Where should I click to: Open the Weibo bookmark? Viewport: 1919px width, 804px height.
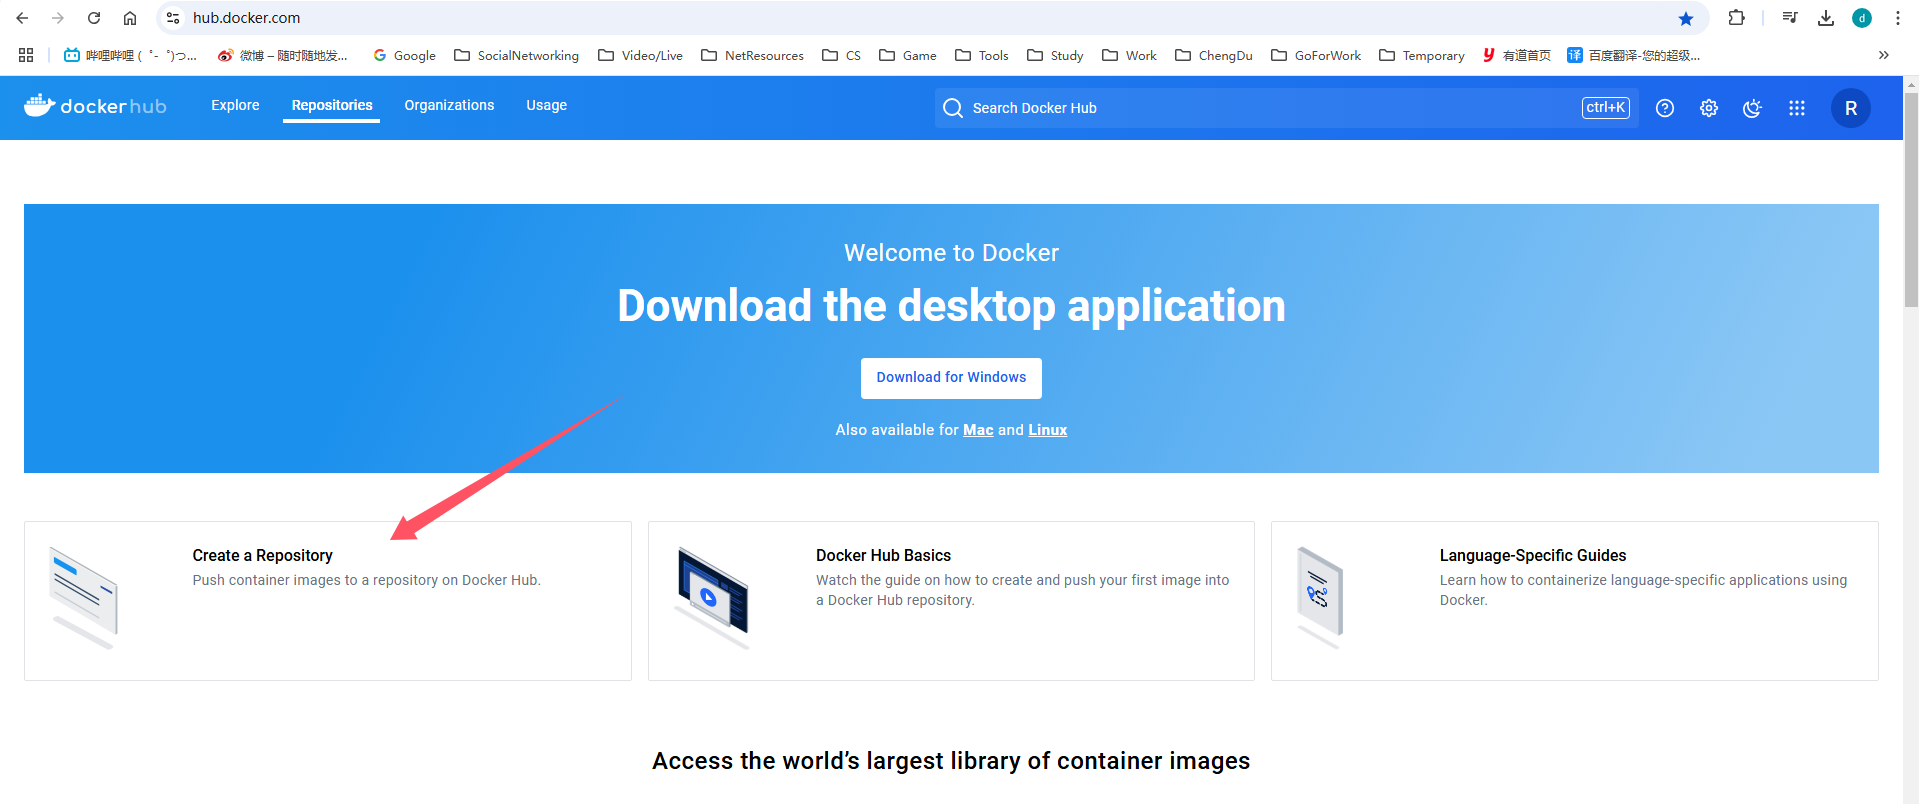point(283,55)
